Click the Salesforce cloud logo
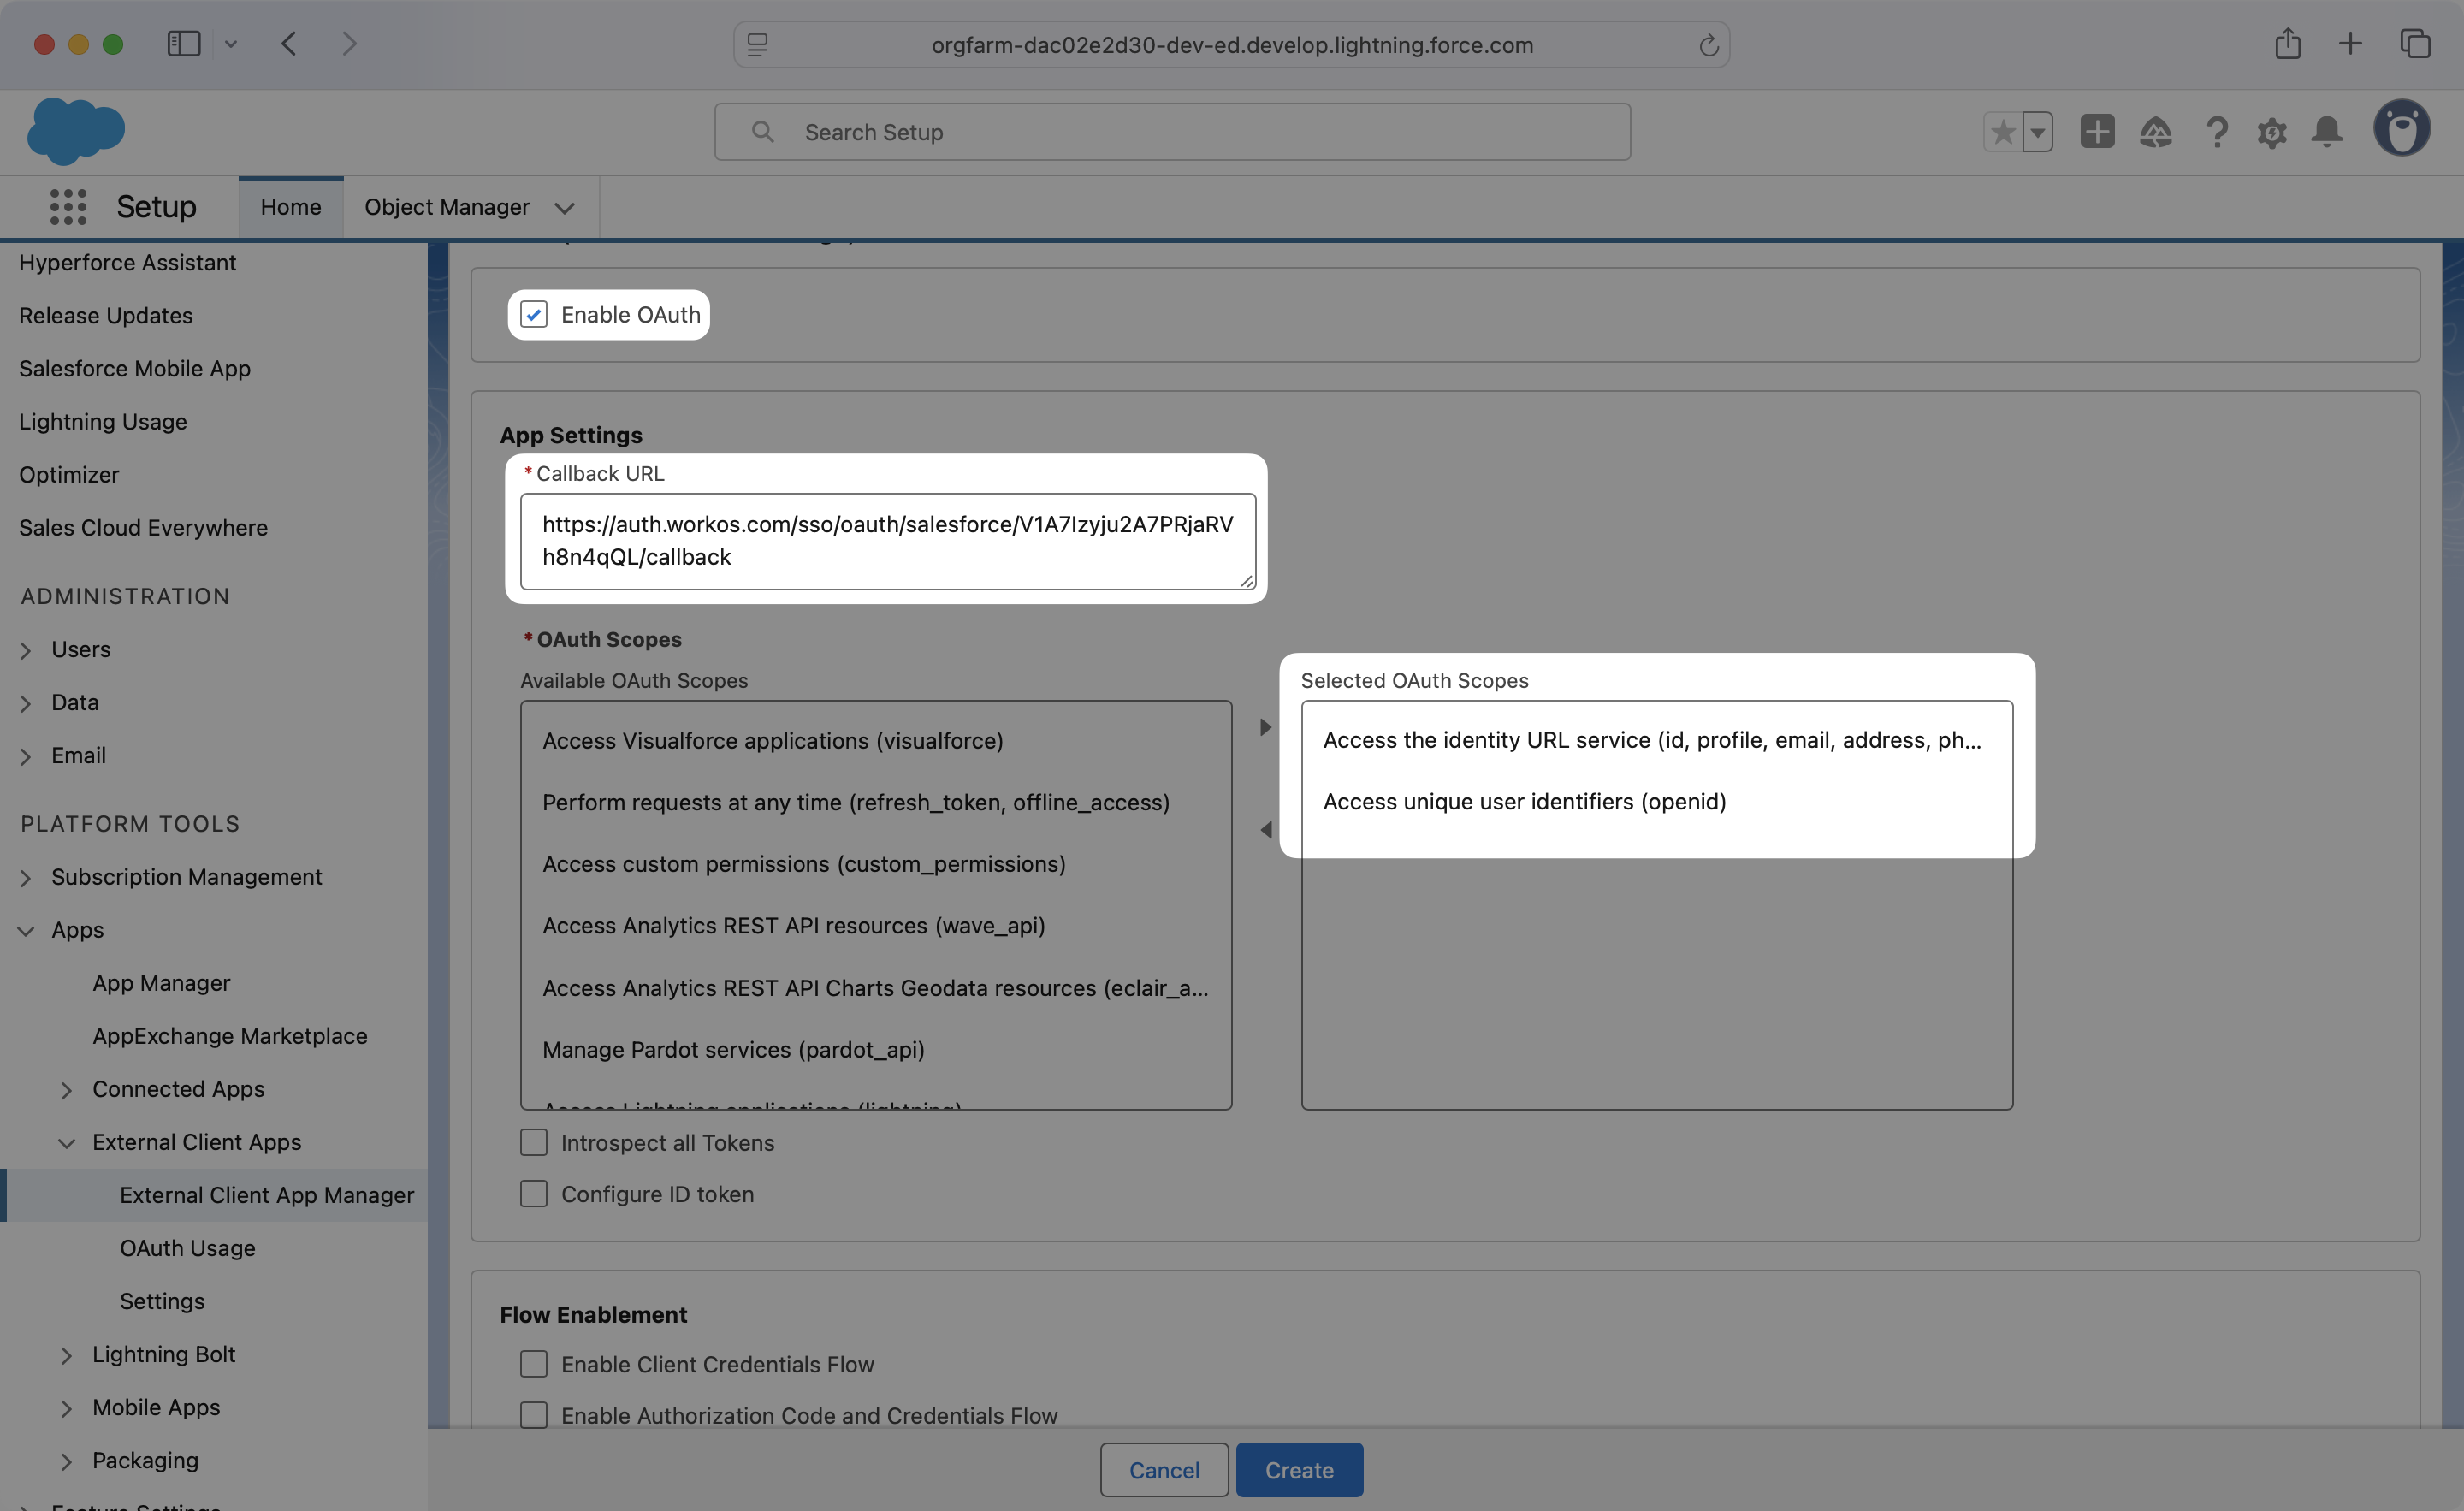The height and width of the screenshot is (1511, 2464). (76, 131)
